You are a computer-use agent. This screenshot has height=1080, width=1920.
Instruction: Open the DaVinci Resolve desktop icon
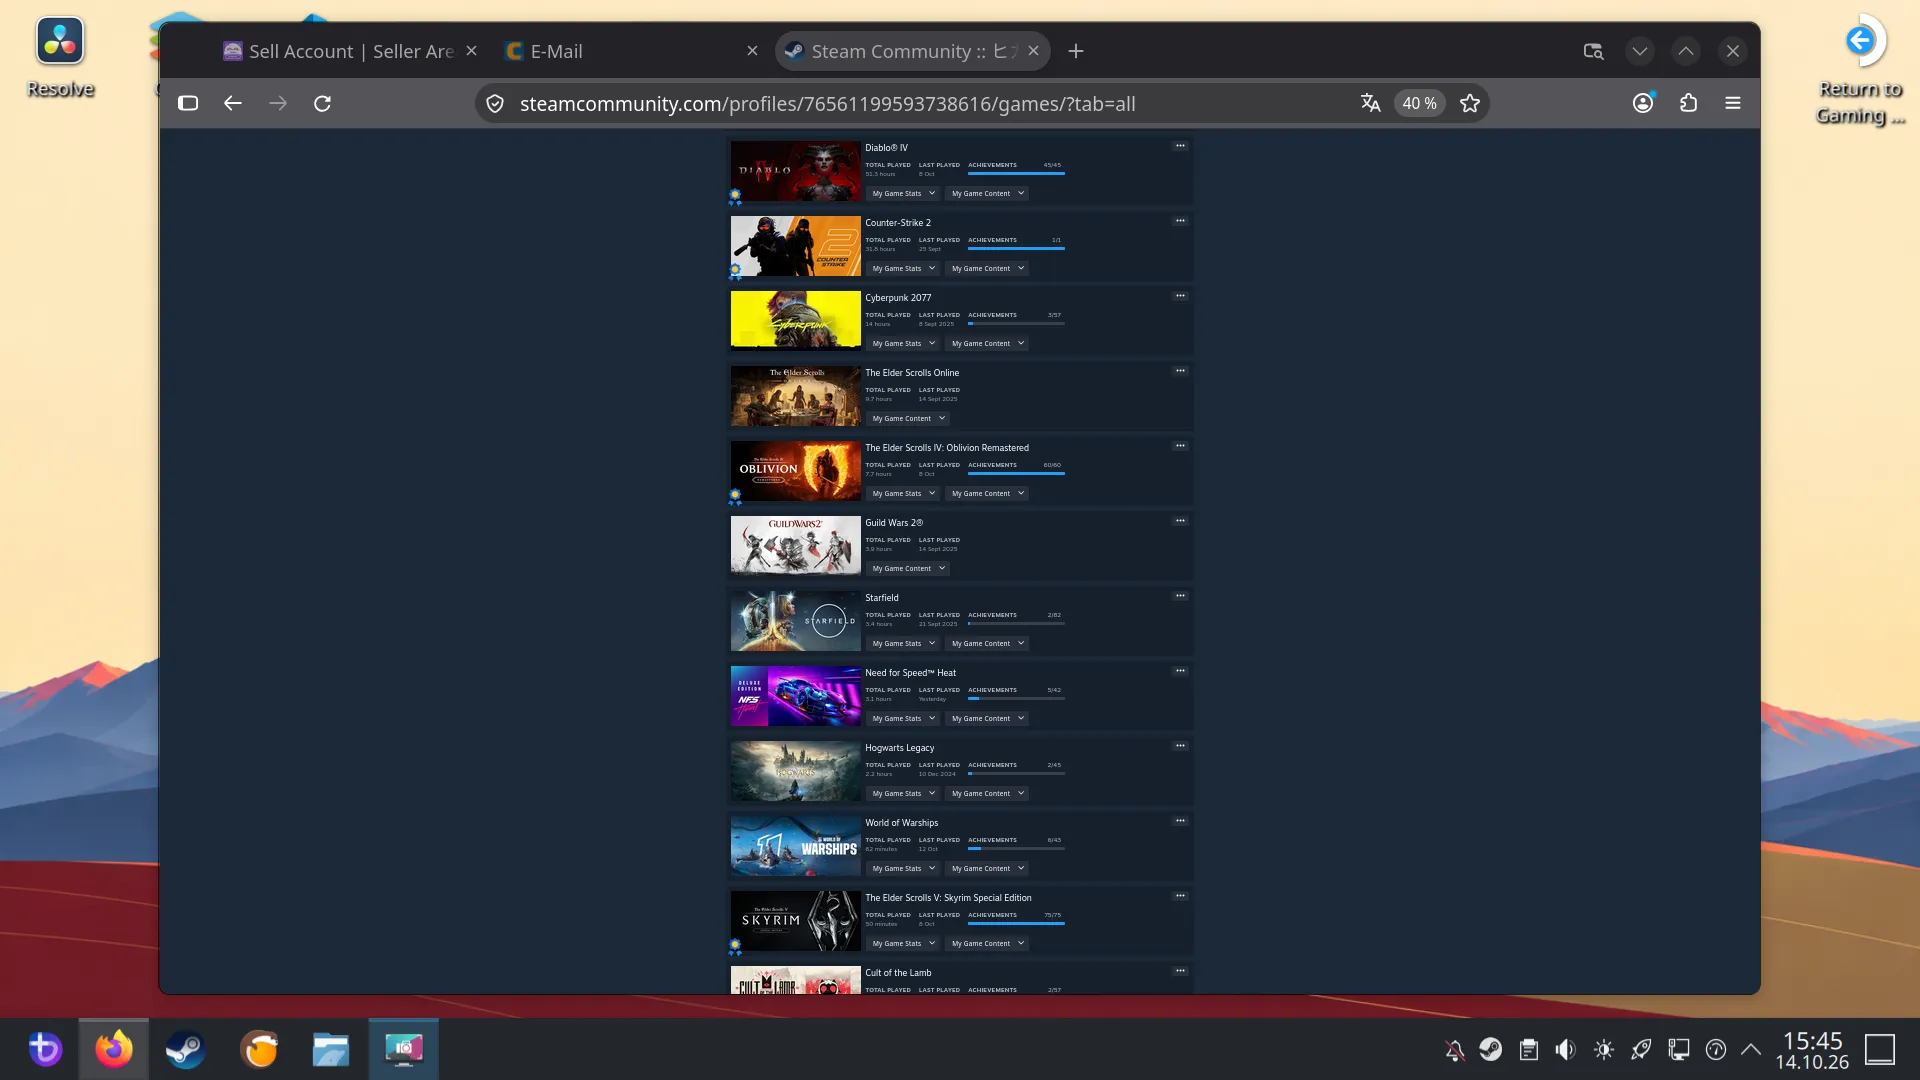point(60,57)
